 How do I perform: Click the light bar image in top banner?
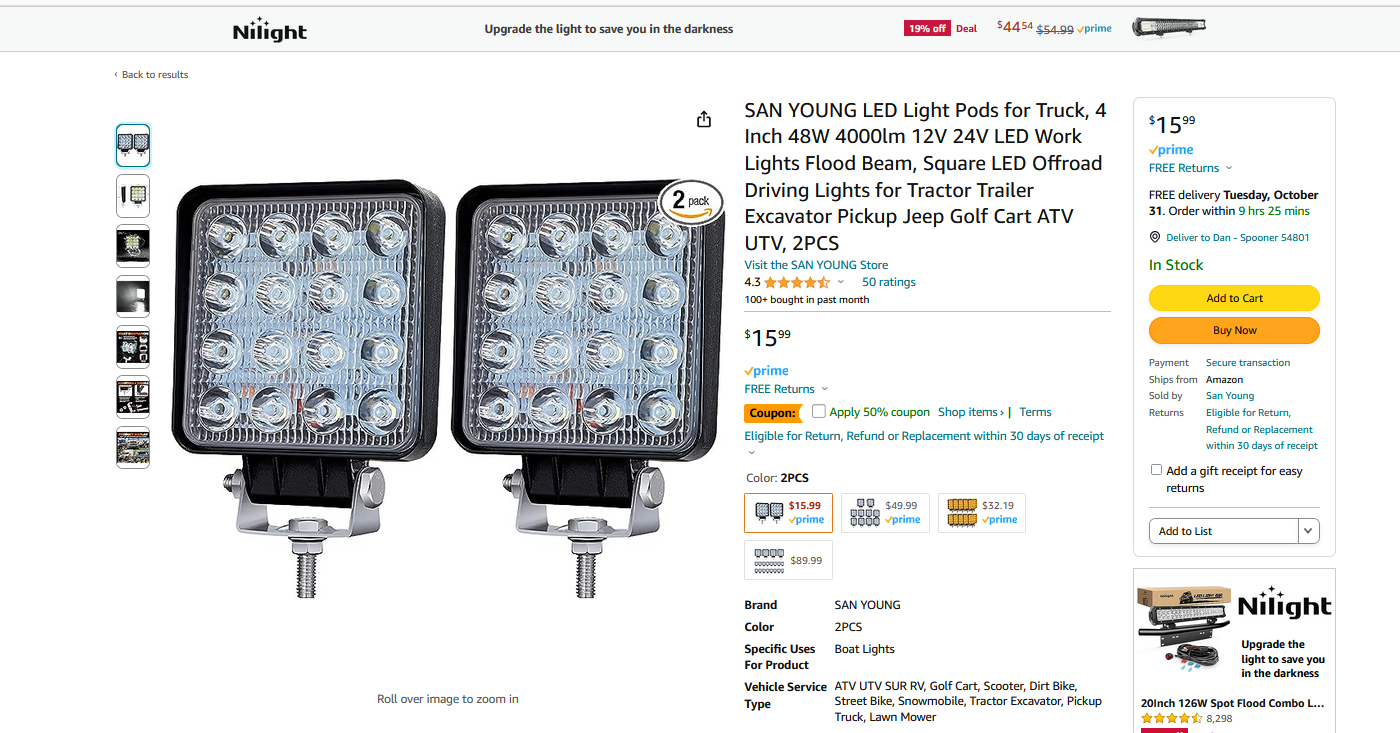click(1168, 27)
